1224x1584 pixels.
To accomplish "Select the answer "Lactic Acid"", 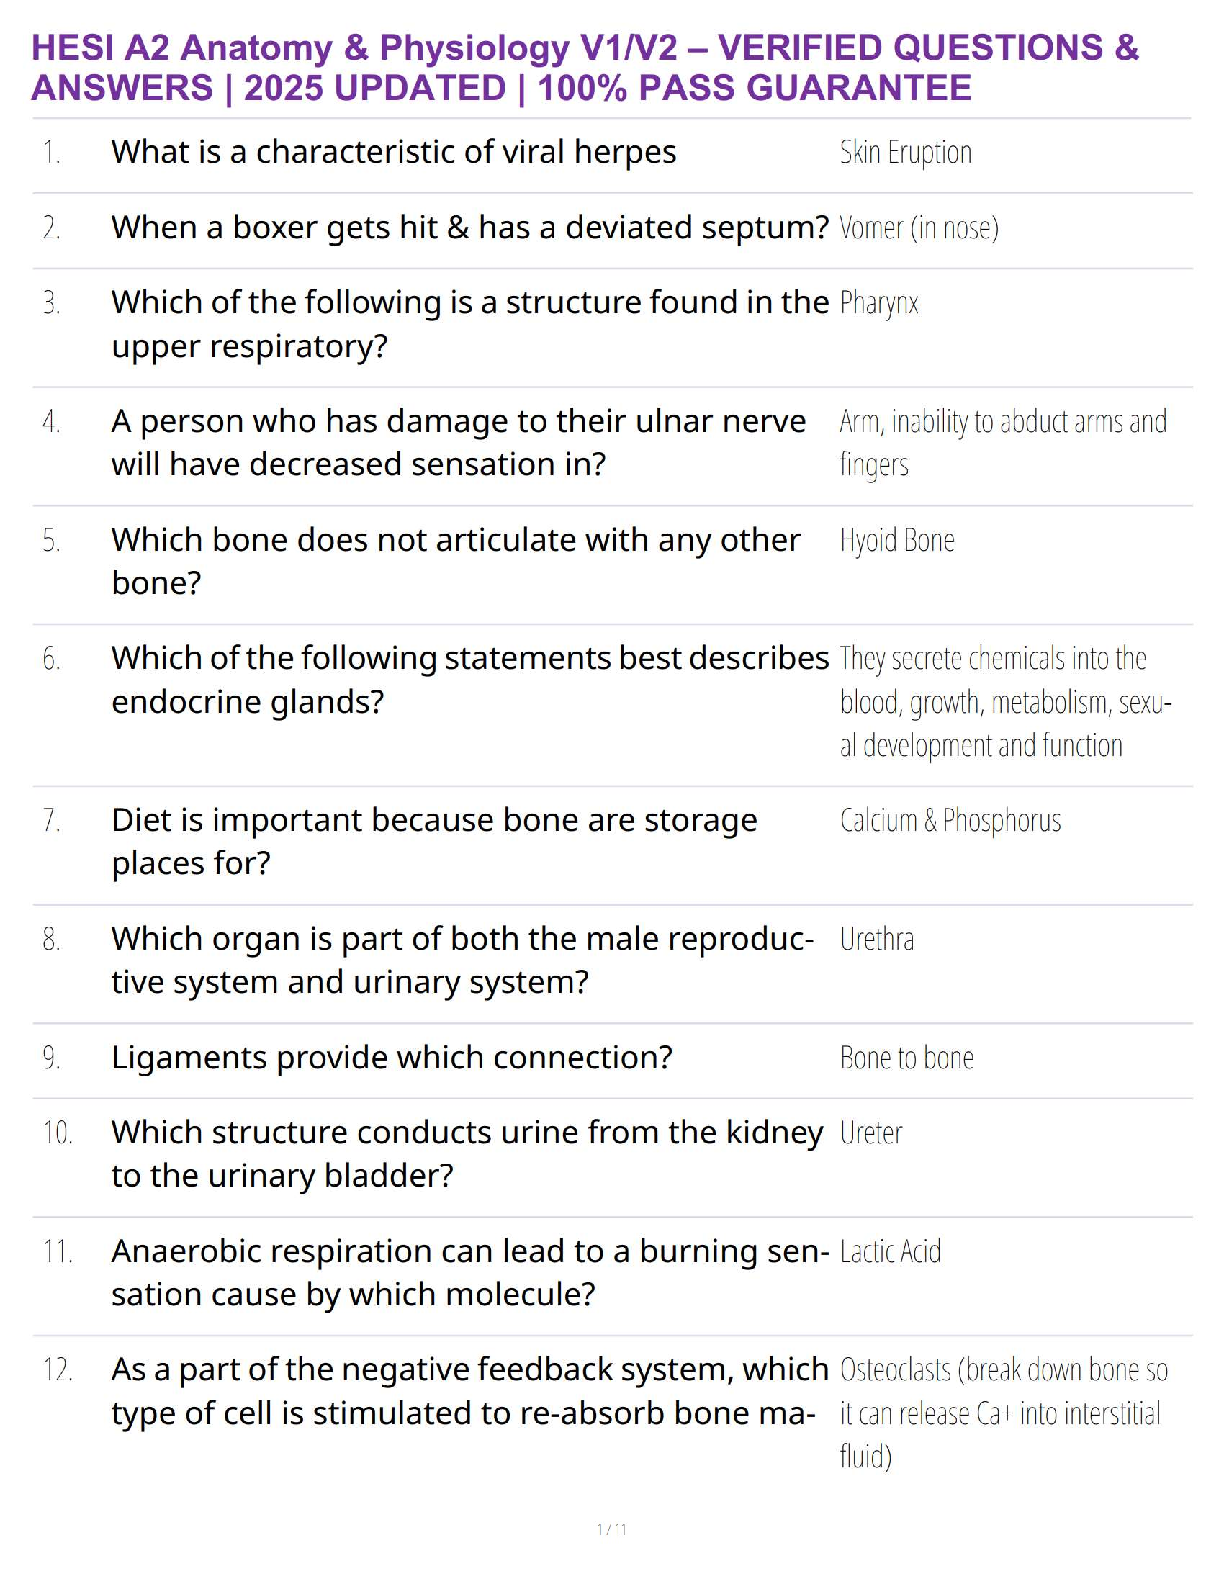I will tap(890, 1252).
